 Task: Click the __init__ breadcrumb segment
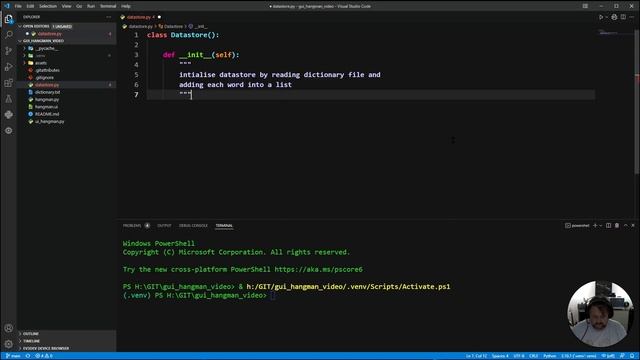pyautogui.click(x=198, y=27)
